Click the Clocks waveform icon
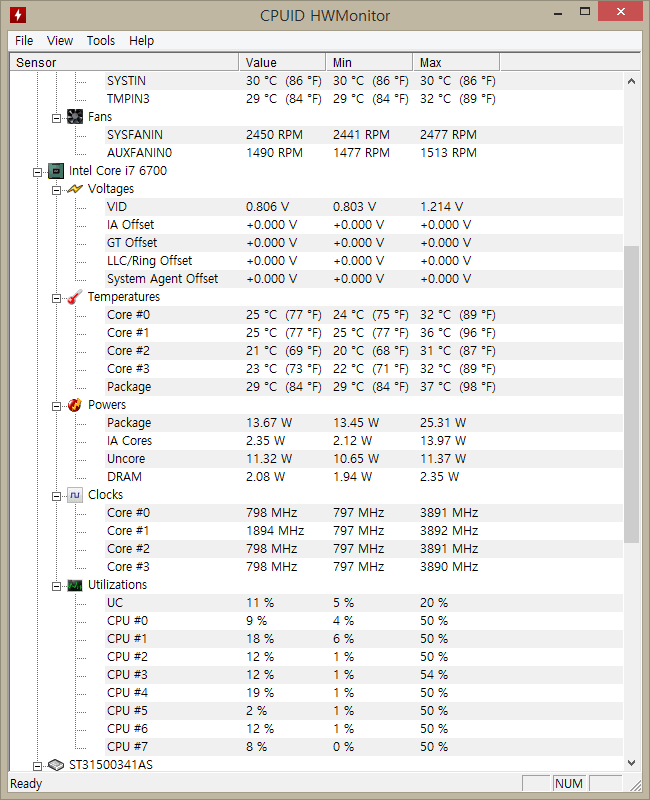This screenshot has width=650, height=800. point(75,495)
